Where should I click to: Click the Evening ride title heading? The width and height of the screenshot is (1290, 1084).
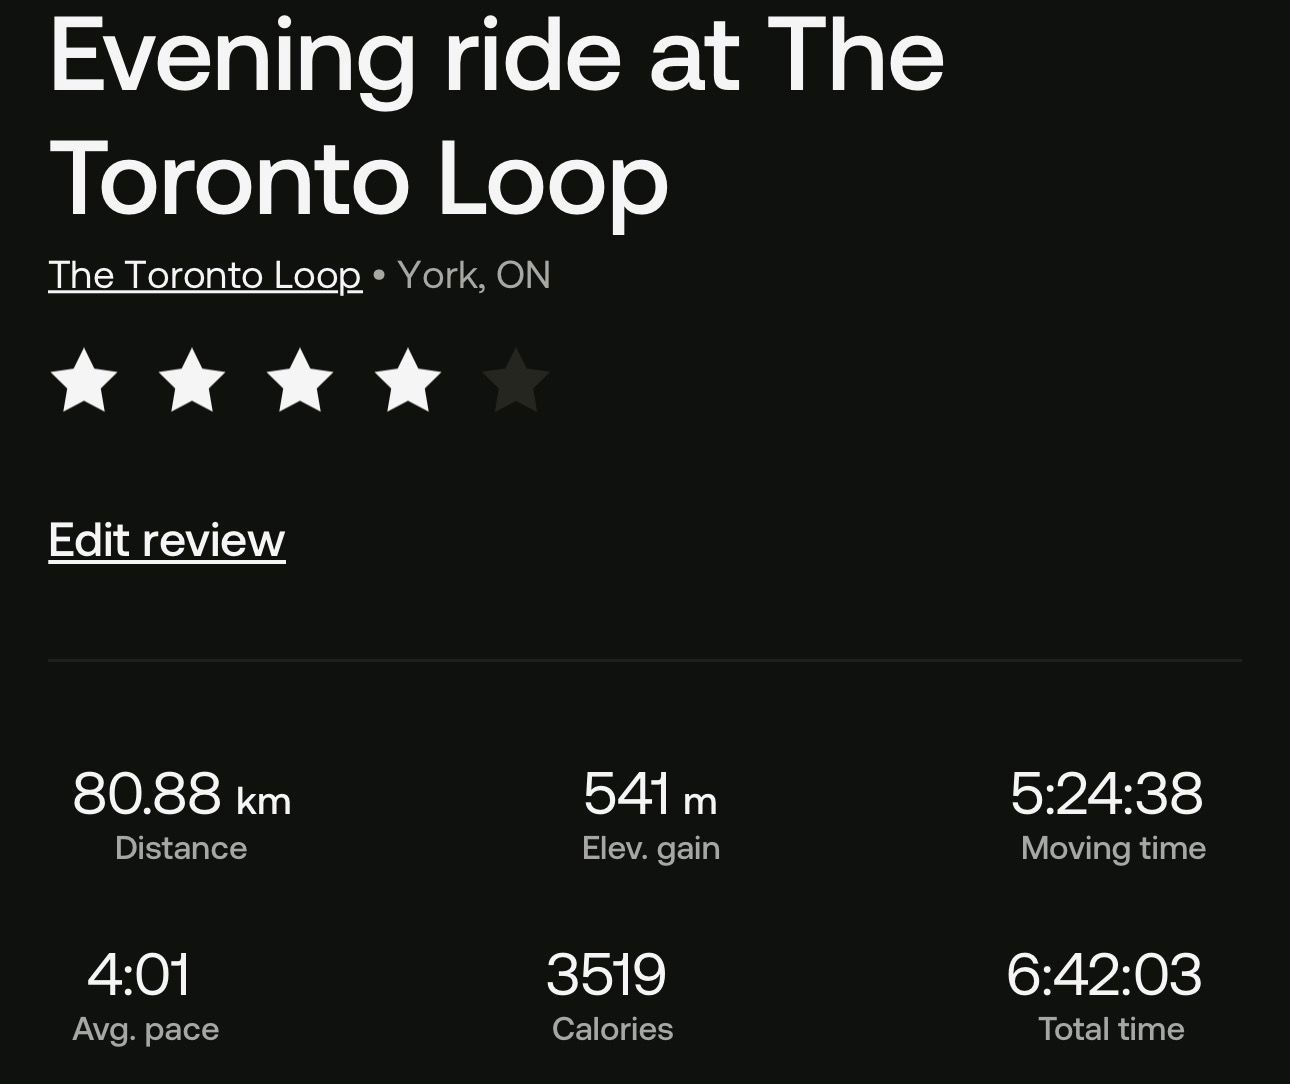tap(497, 117)
